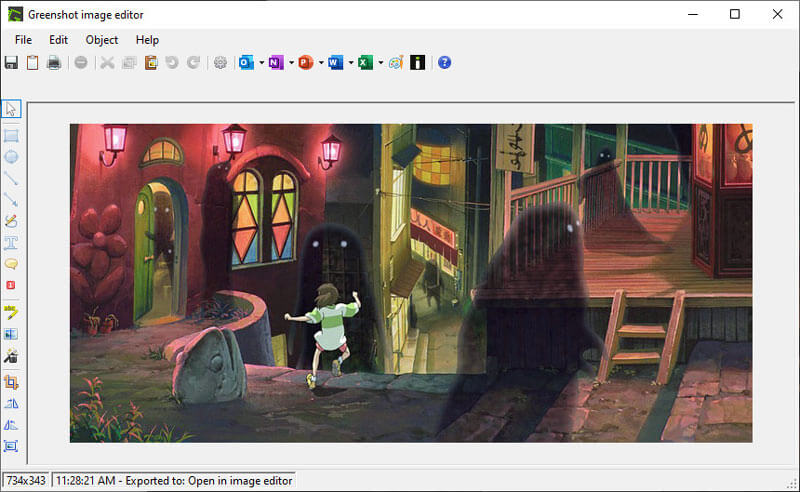Select the Draw Line tool

[11, 178]
